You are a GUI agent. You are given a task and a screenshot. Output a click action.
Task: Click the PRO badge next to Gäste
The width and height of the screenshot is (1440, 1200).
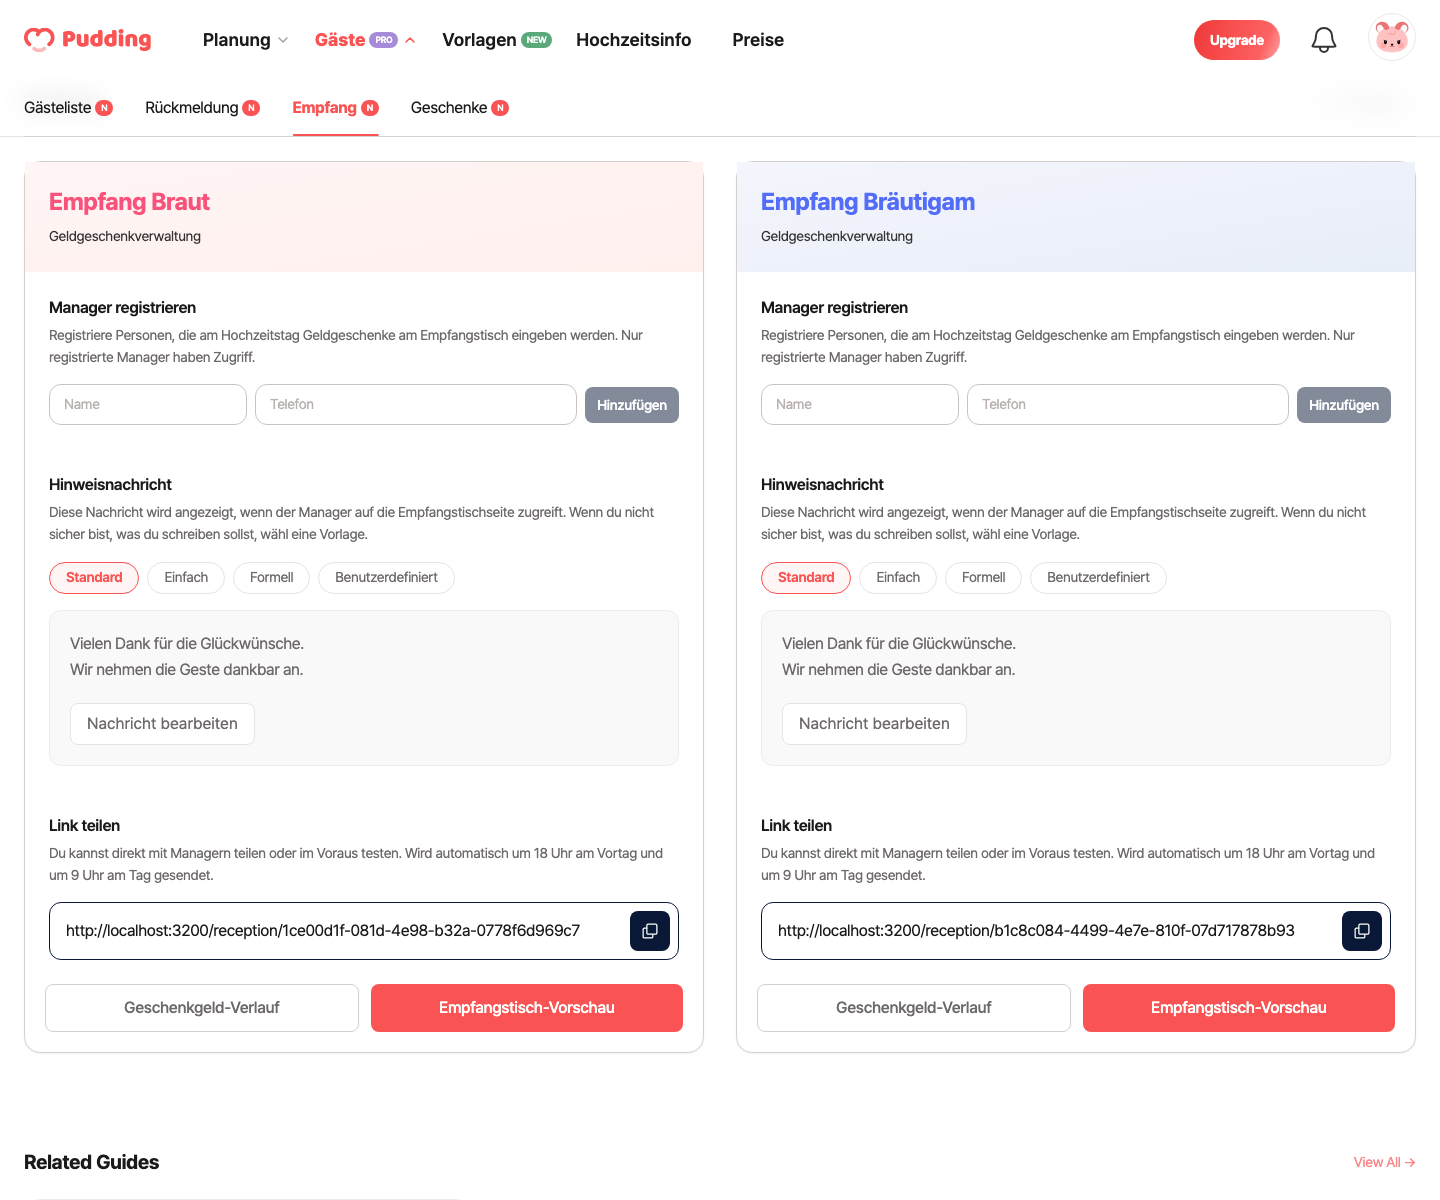384,40
